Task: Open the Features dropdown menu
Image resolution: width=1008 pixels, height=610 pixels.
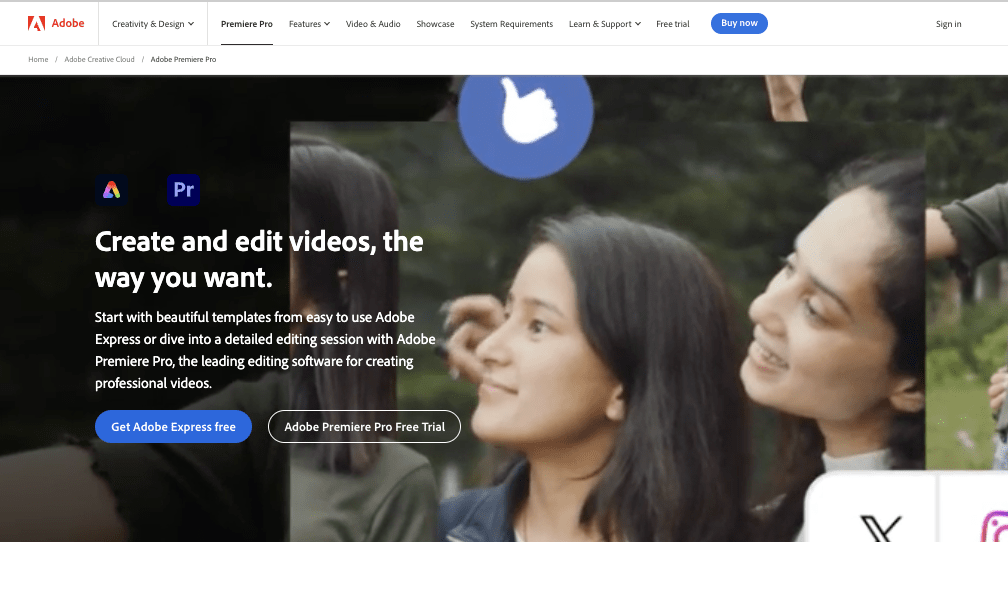Action: tap(309, 24)
